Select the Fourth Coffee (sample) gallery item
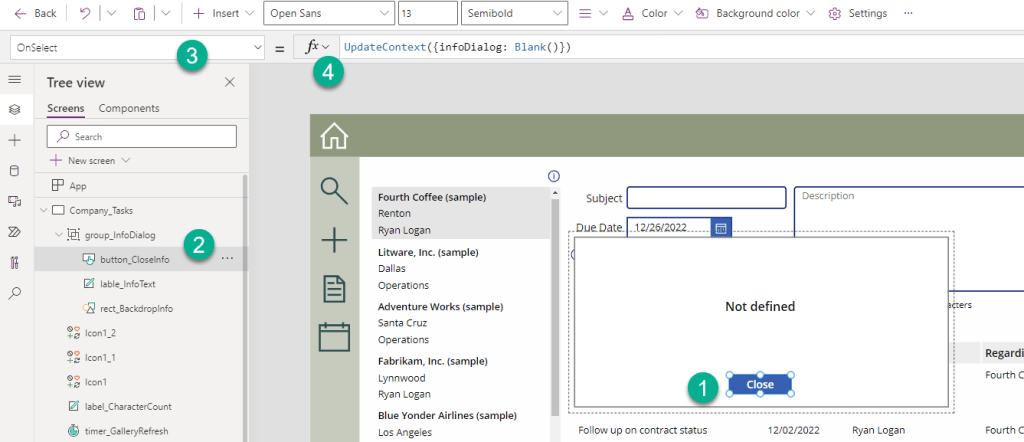Screen dimensions: 1024x442 (x=461, y=213)
